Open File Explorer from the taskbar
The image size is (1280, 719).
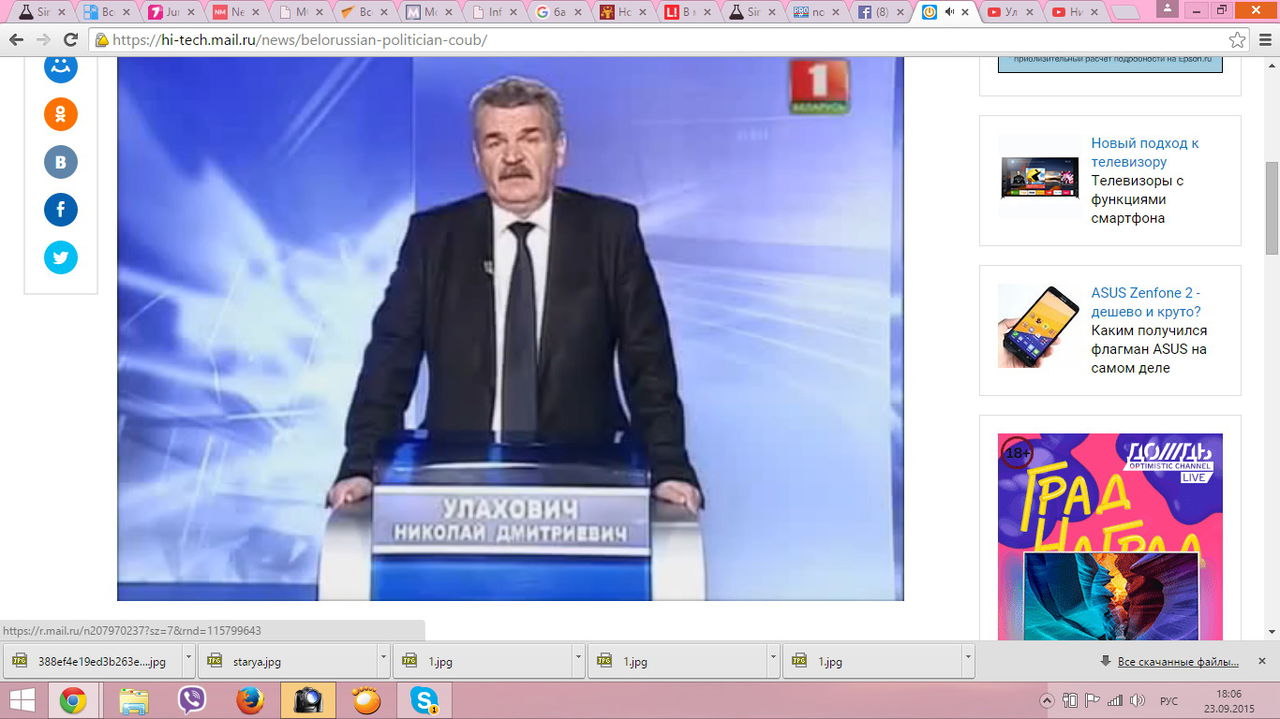pyautogui.click(x=133, y=700)
